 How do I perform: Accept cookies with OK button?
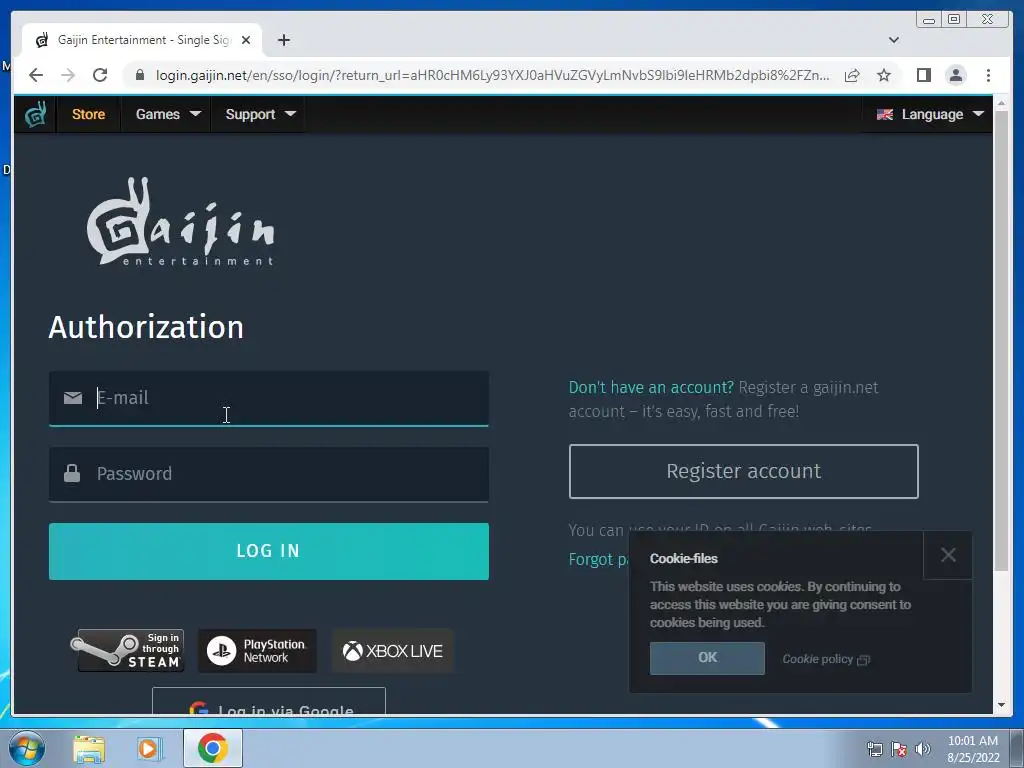707,658
